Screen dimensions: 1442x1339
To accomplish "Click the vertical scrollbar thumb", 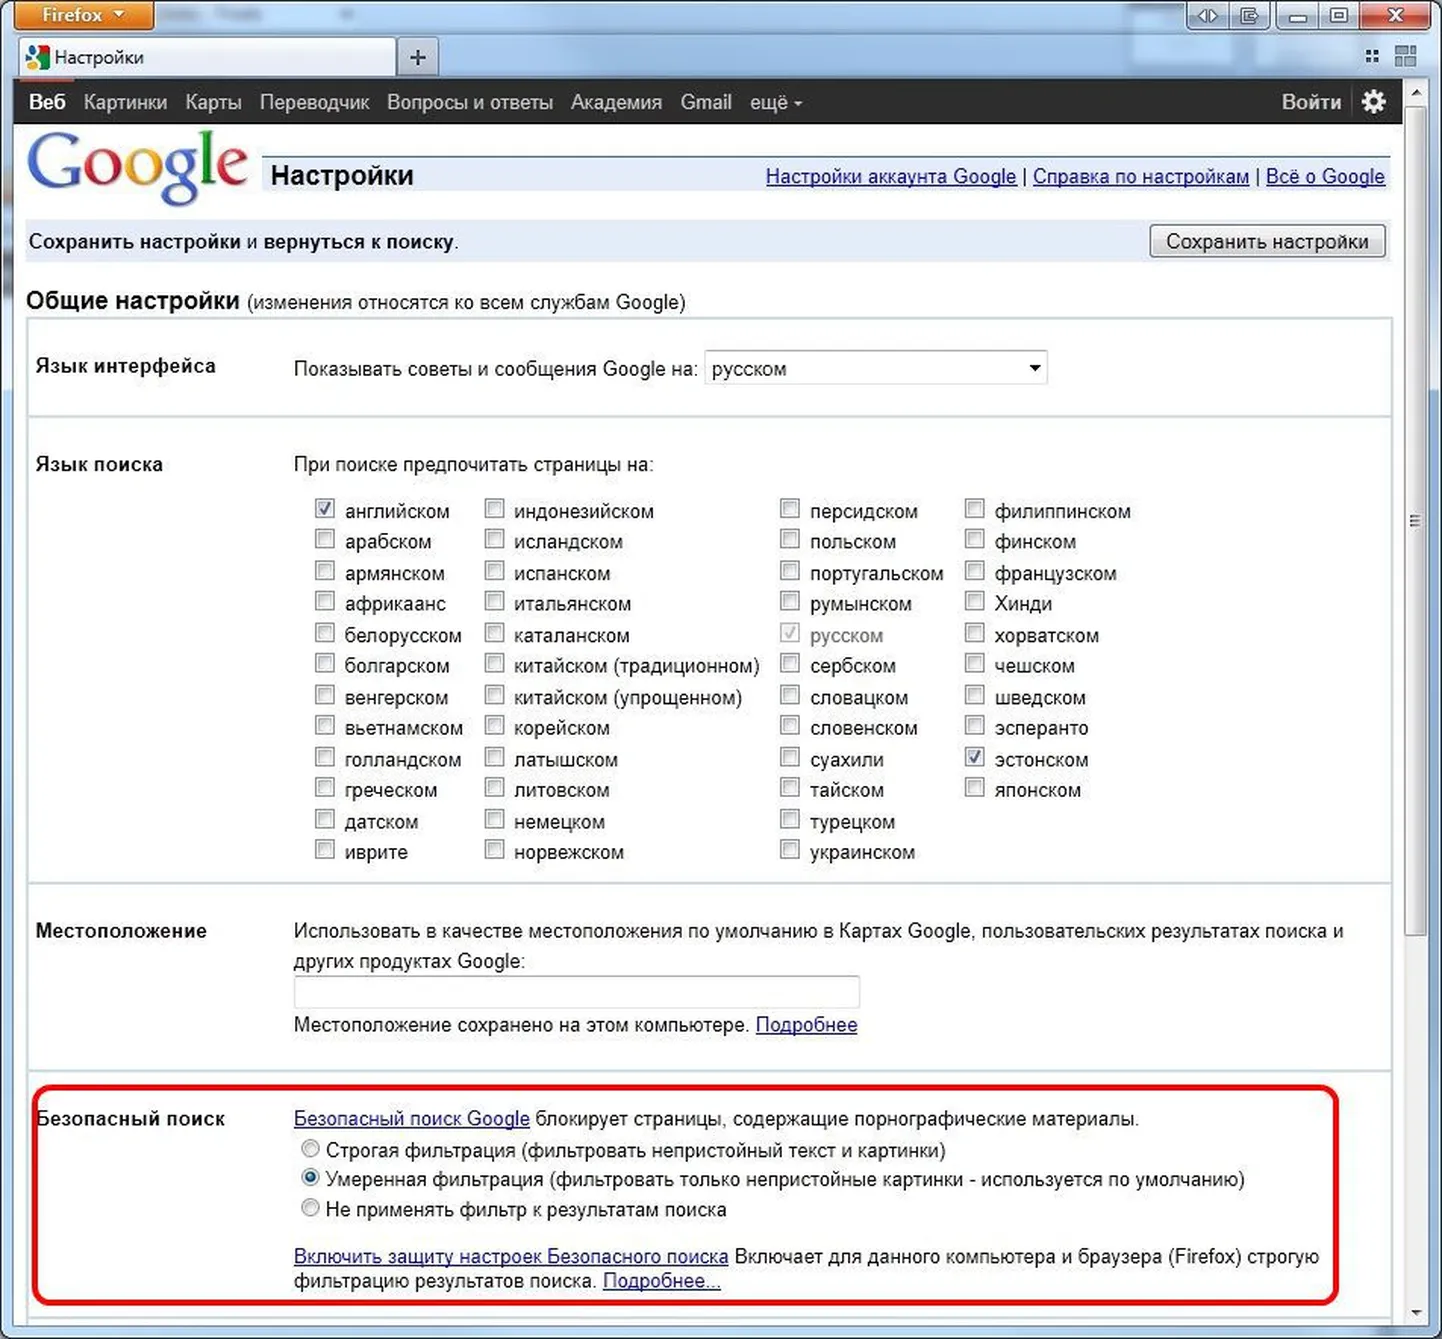I will pos(1415,519).
